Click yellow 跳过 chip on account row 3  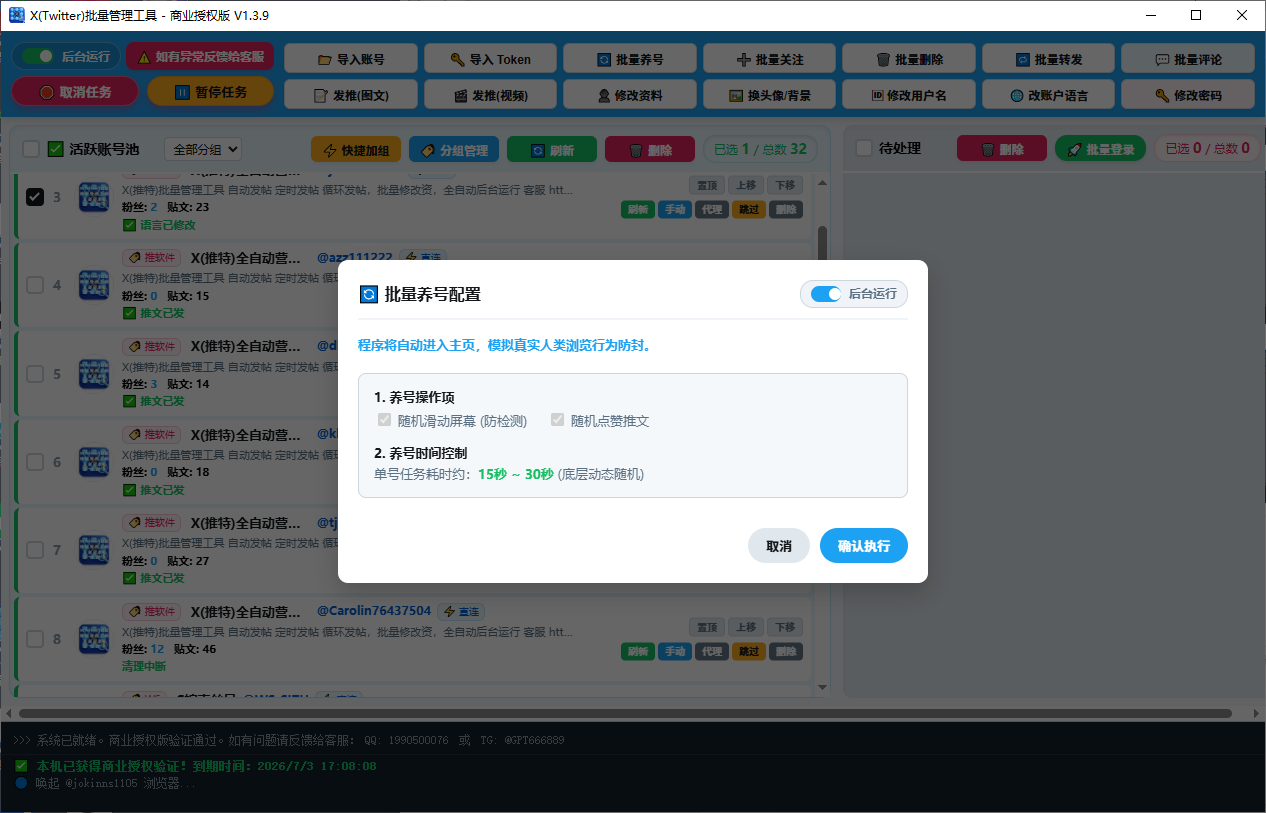749,209
